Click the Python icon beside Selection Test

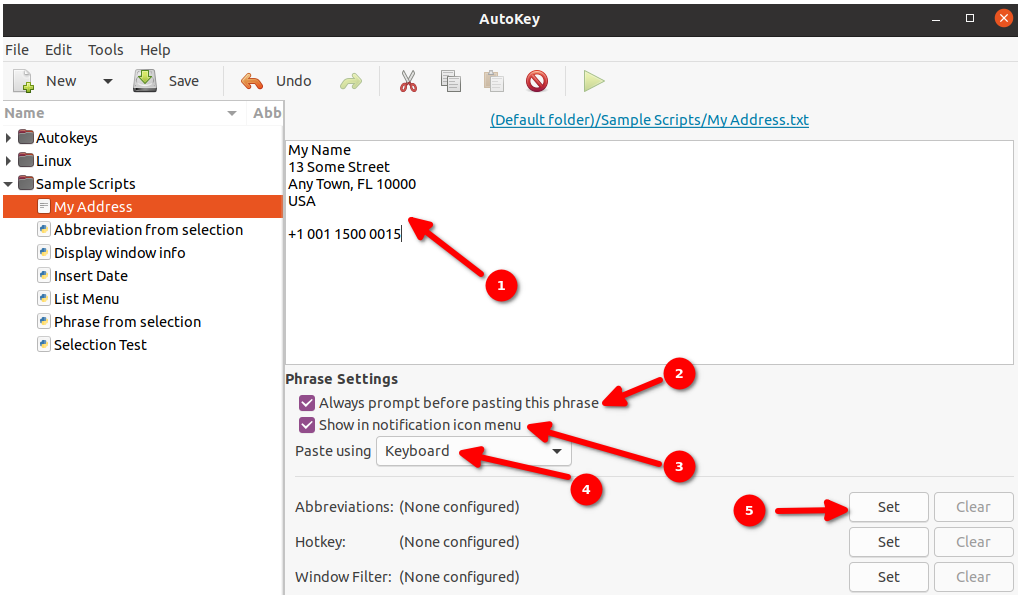pyautogui.click(x=44, y=345)
